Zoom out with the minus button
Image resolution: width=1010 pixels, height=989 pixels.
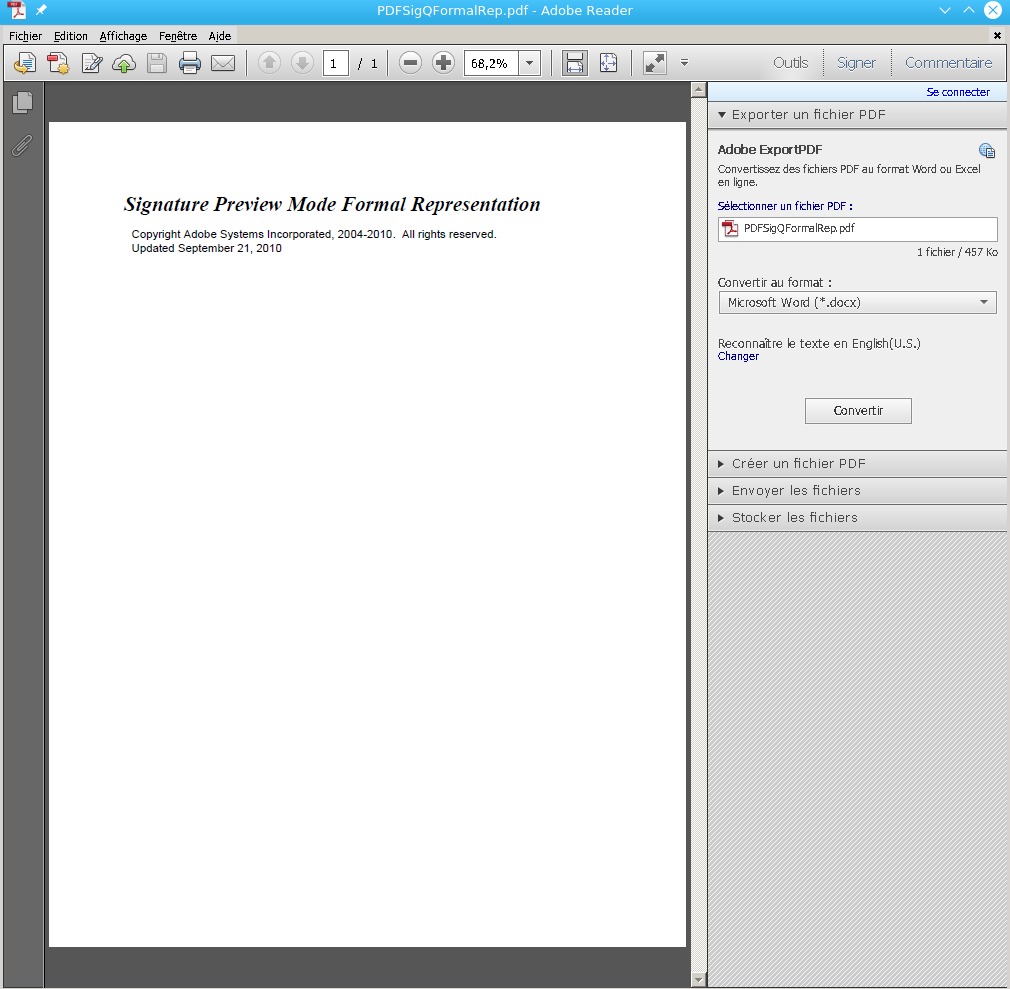coord(410,62)
